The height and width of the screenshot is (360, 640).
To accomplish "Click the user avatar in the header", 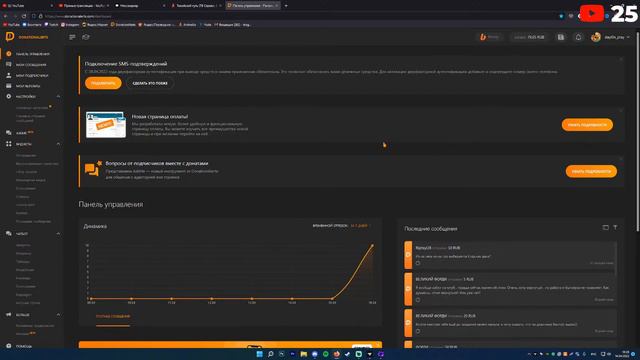I will pos(596,37).
